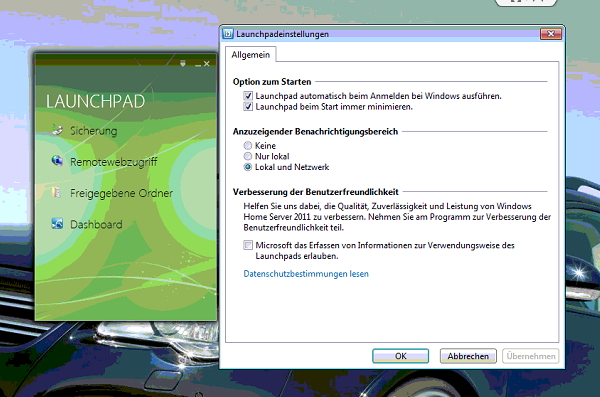Close the Launchpad window

click(207, 64)
